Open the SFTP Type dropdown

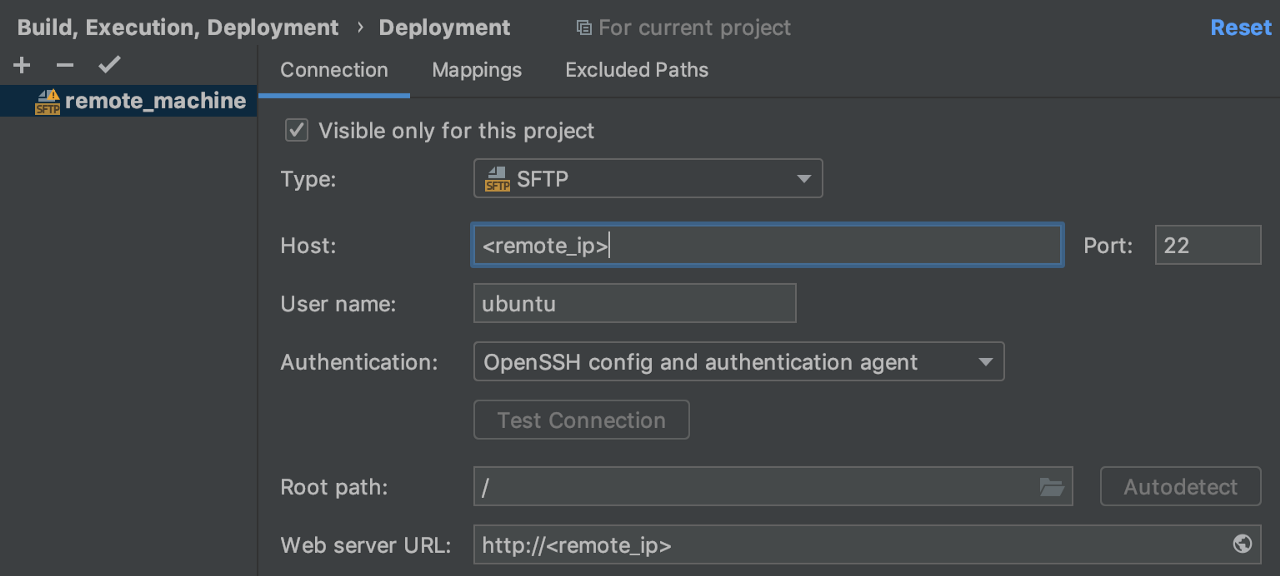[x=647, y=179]
